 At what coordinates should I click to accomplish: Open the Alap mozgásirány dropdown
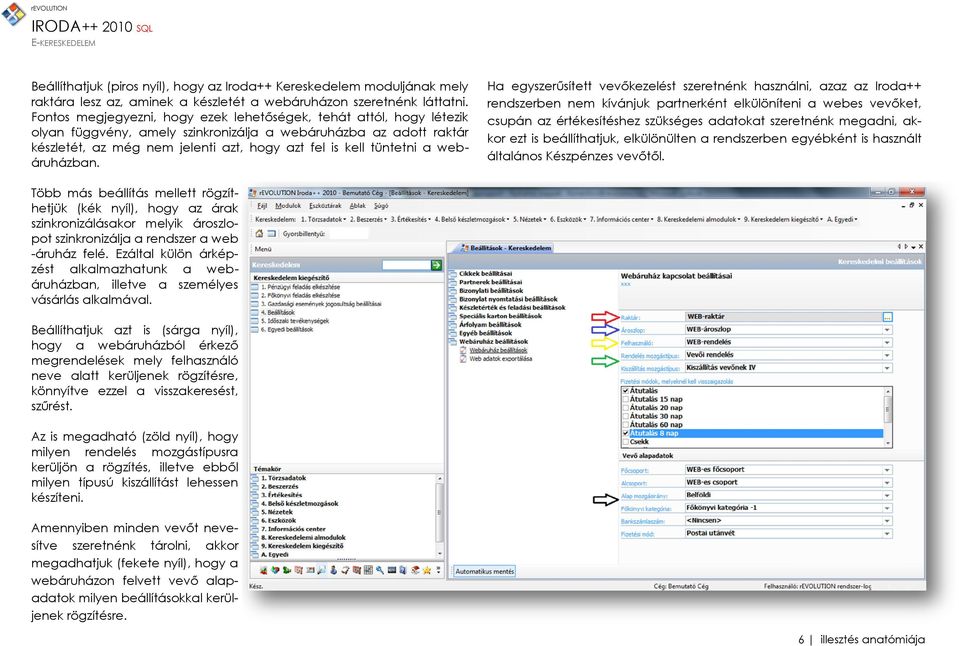[x=887, y=496]
